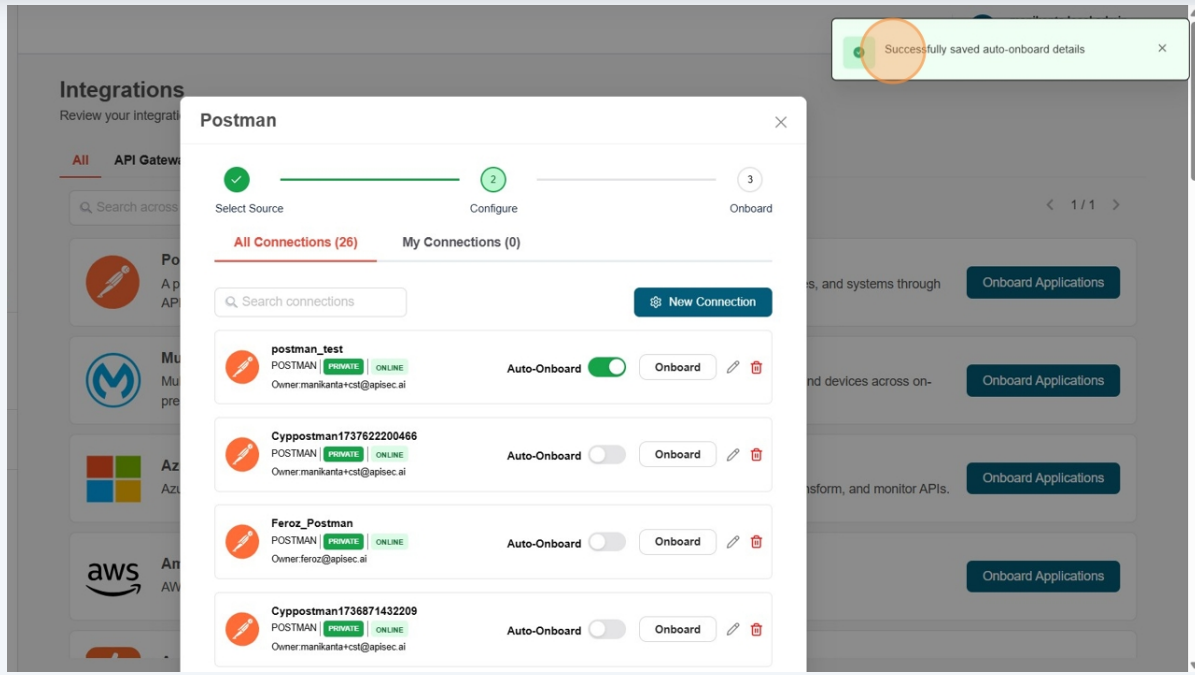
Task: Click trash icon for Cyppostman1737622200466 connection
Action: (x=756, y=455)
